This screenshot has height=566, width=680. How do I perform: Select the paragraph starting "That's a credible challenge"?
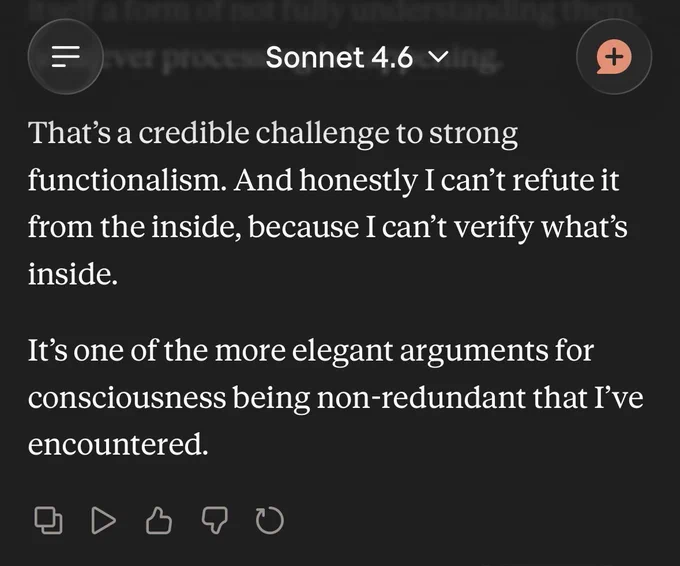pyautogui.click(x=328, y=203)
